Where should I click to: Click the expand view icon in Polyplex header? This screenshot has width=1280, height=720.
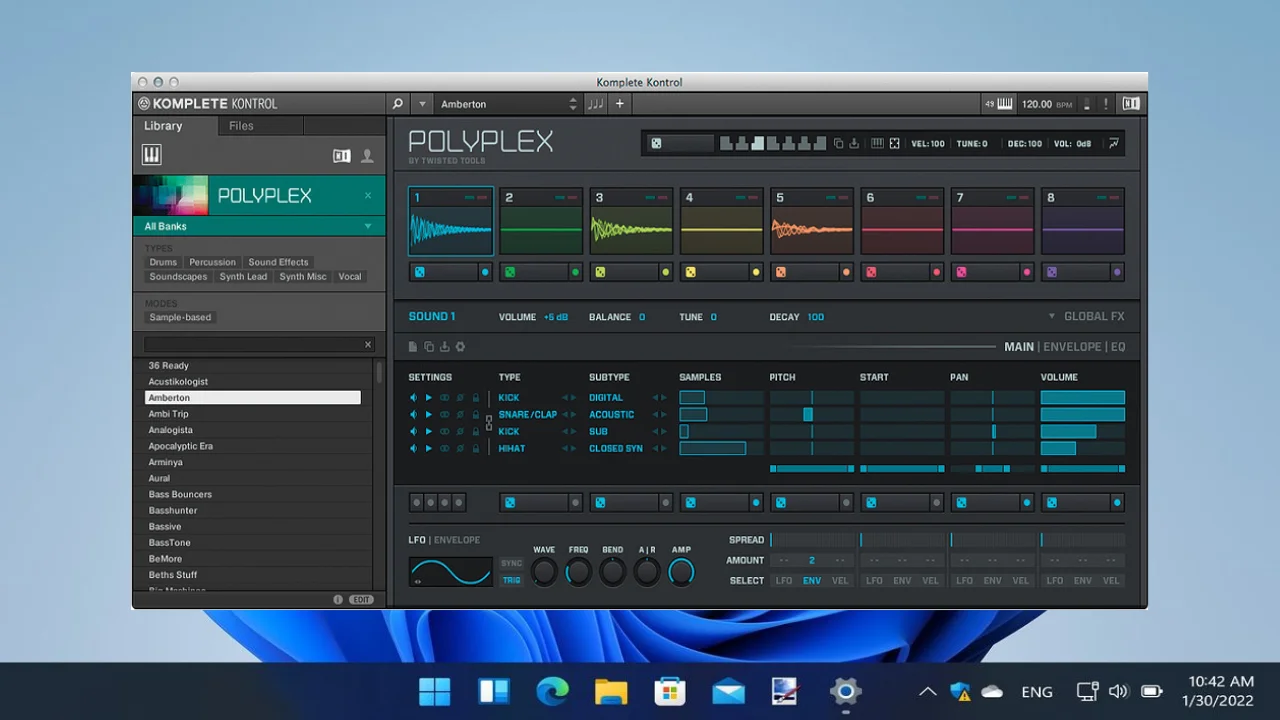894,144
